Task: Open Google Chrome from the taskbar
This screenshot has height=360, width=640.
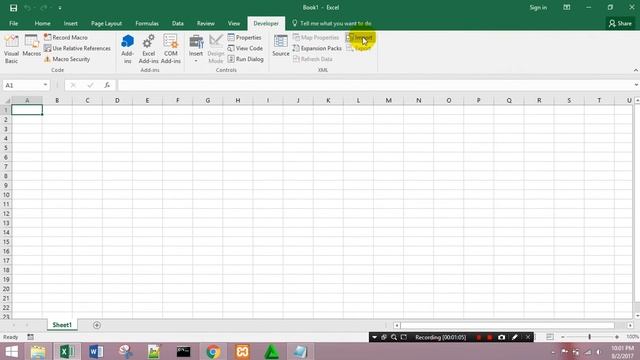Action: point(213,351)
